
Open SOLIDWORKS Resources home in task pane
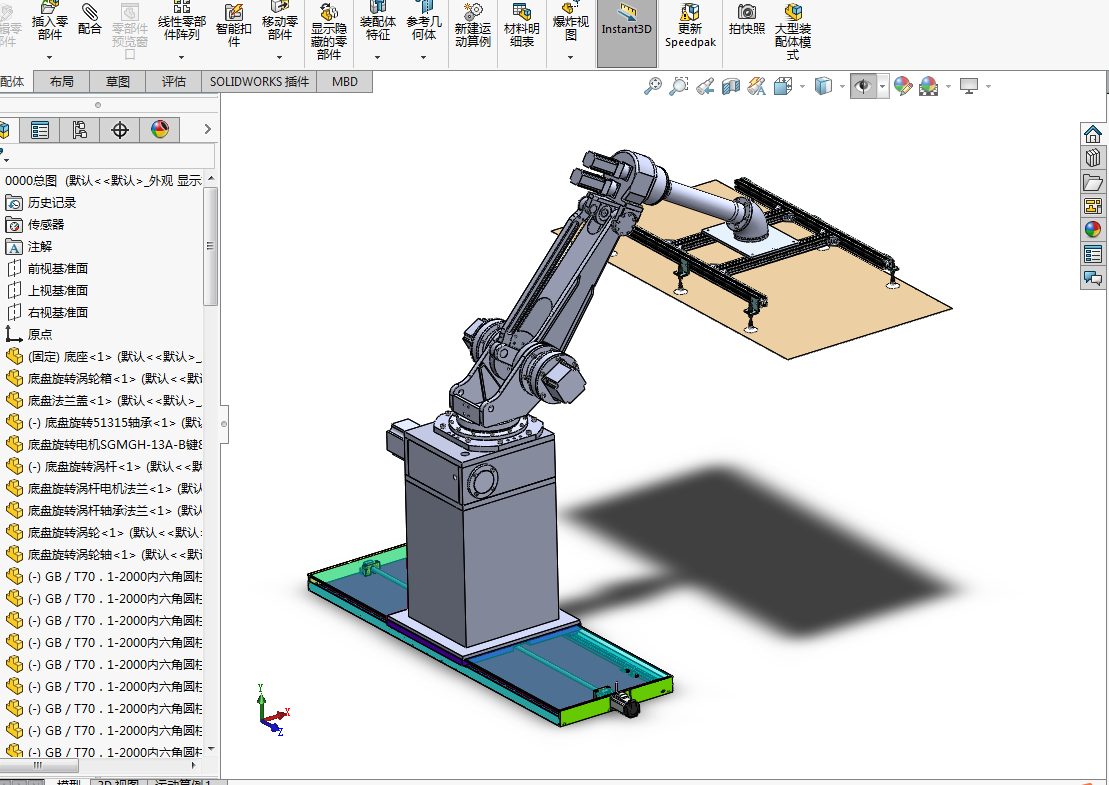point(1093,134)
